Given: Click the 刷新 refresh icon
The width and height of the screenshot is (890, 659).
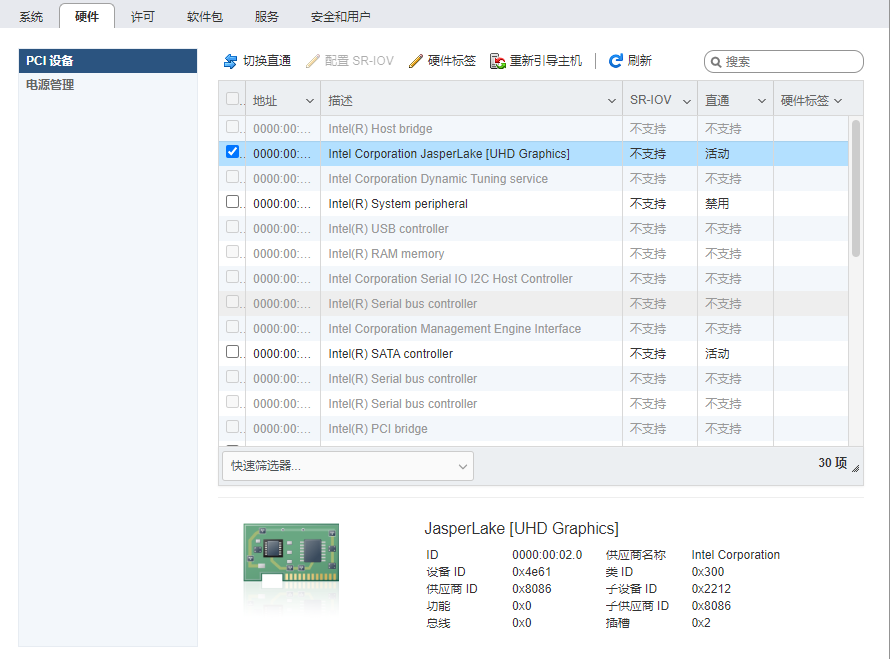Looking at the screenshot, I should (x=616, y=60).
